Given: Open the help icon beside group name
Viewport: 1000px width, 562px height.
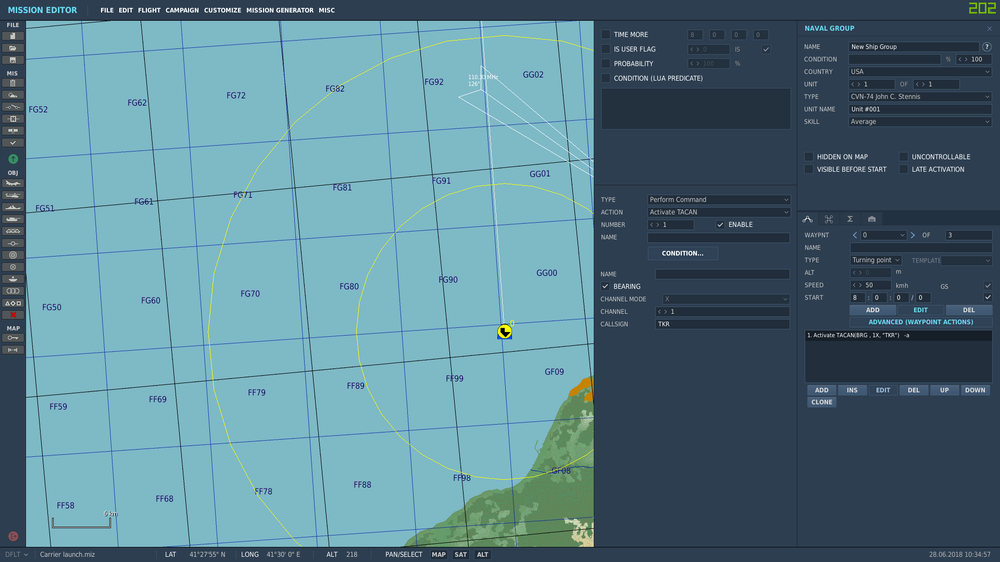Looking at the screenshot, I should pyautogui.click(x=988, y=46).
